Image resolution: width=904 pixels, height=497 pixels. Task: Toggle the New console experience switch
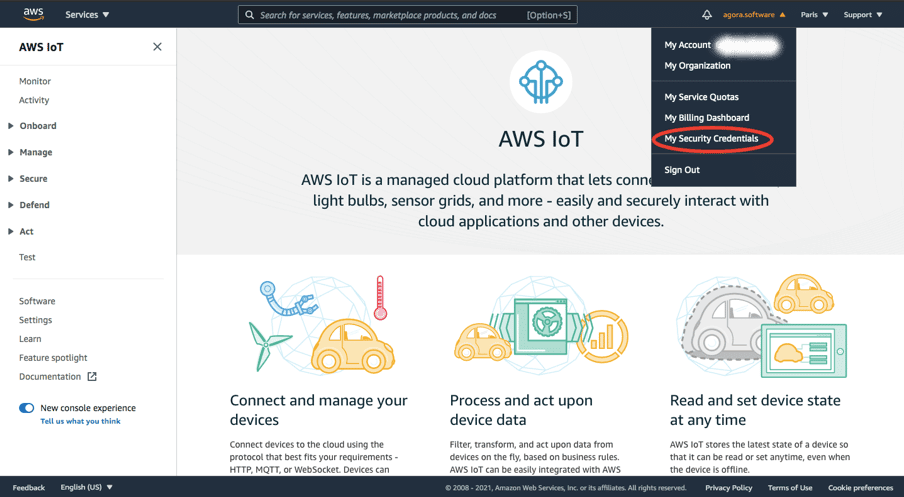[27, 408]
